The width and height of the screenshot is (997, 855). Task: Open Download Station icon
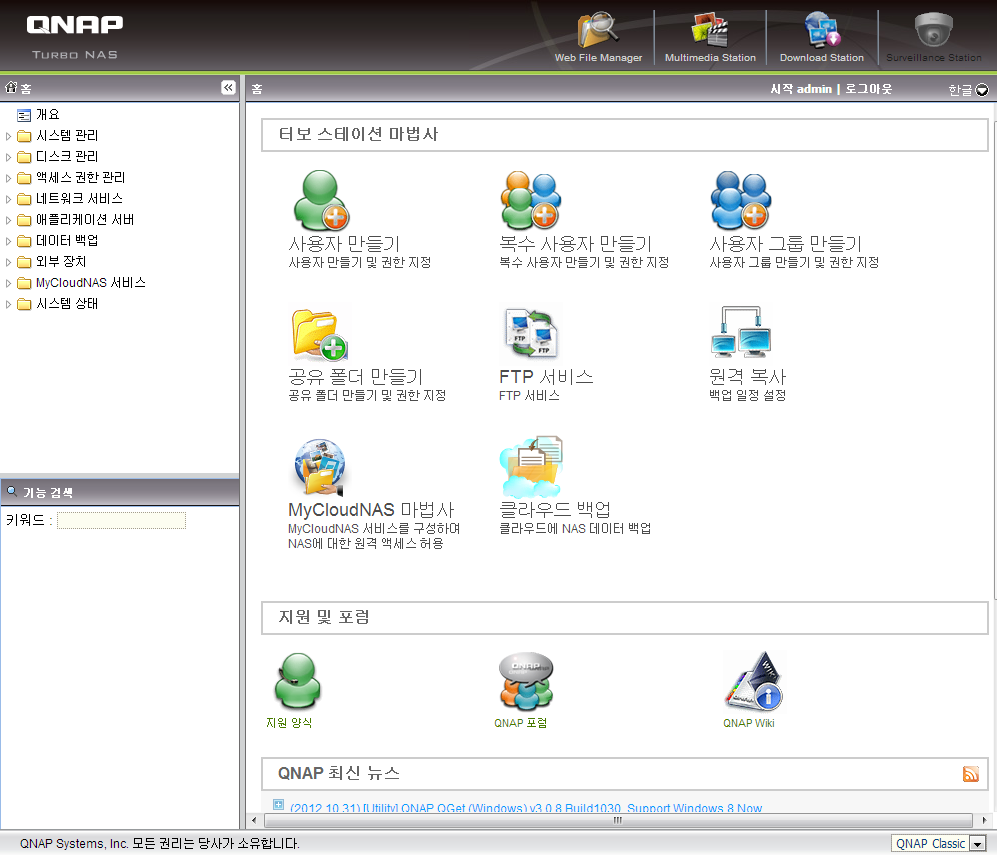tap(822, 32)
